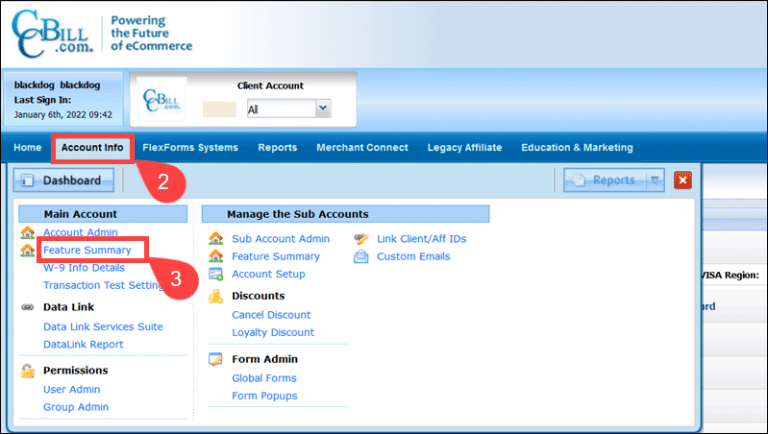
Task: Click the Link Client/Aff IDs icon
Action: [x=360, y=239]
